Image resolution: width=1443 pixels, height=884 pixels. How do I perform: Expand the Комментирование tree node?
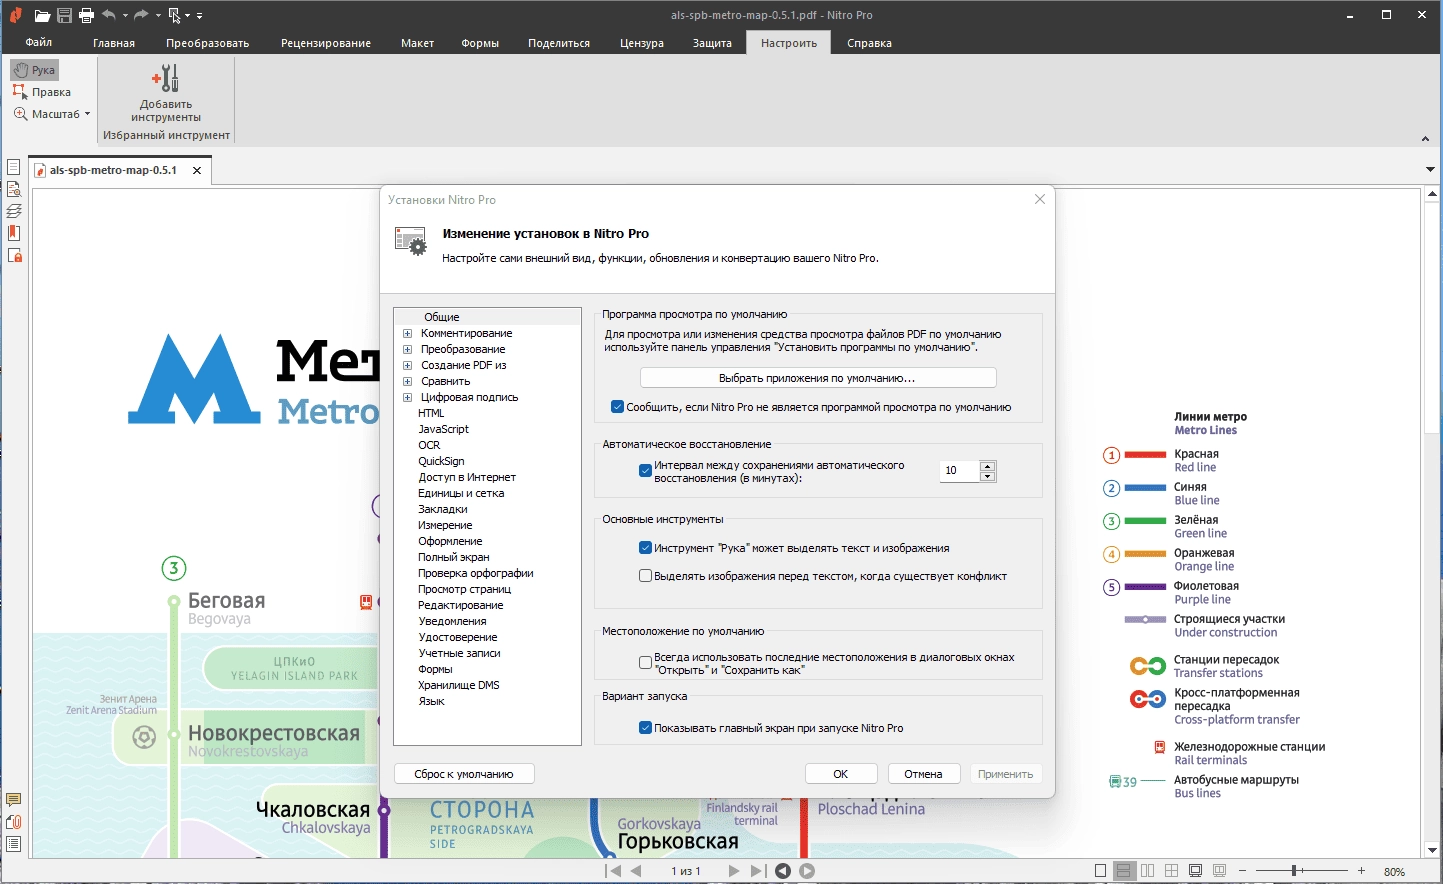point(407,334)
